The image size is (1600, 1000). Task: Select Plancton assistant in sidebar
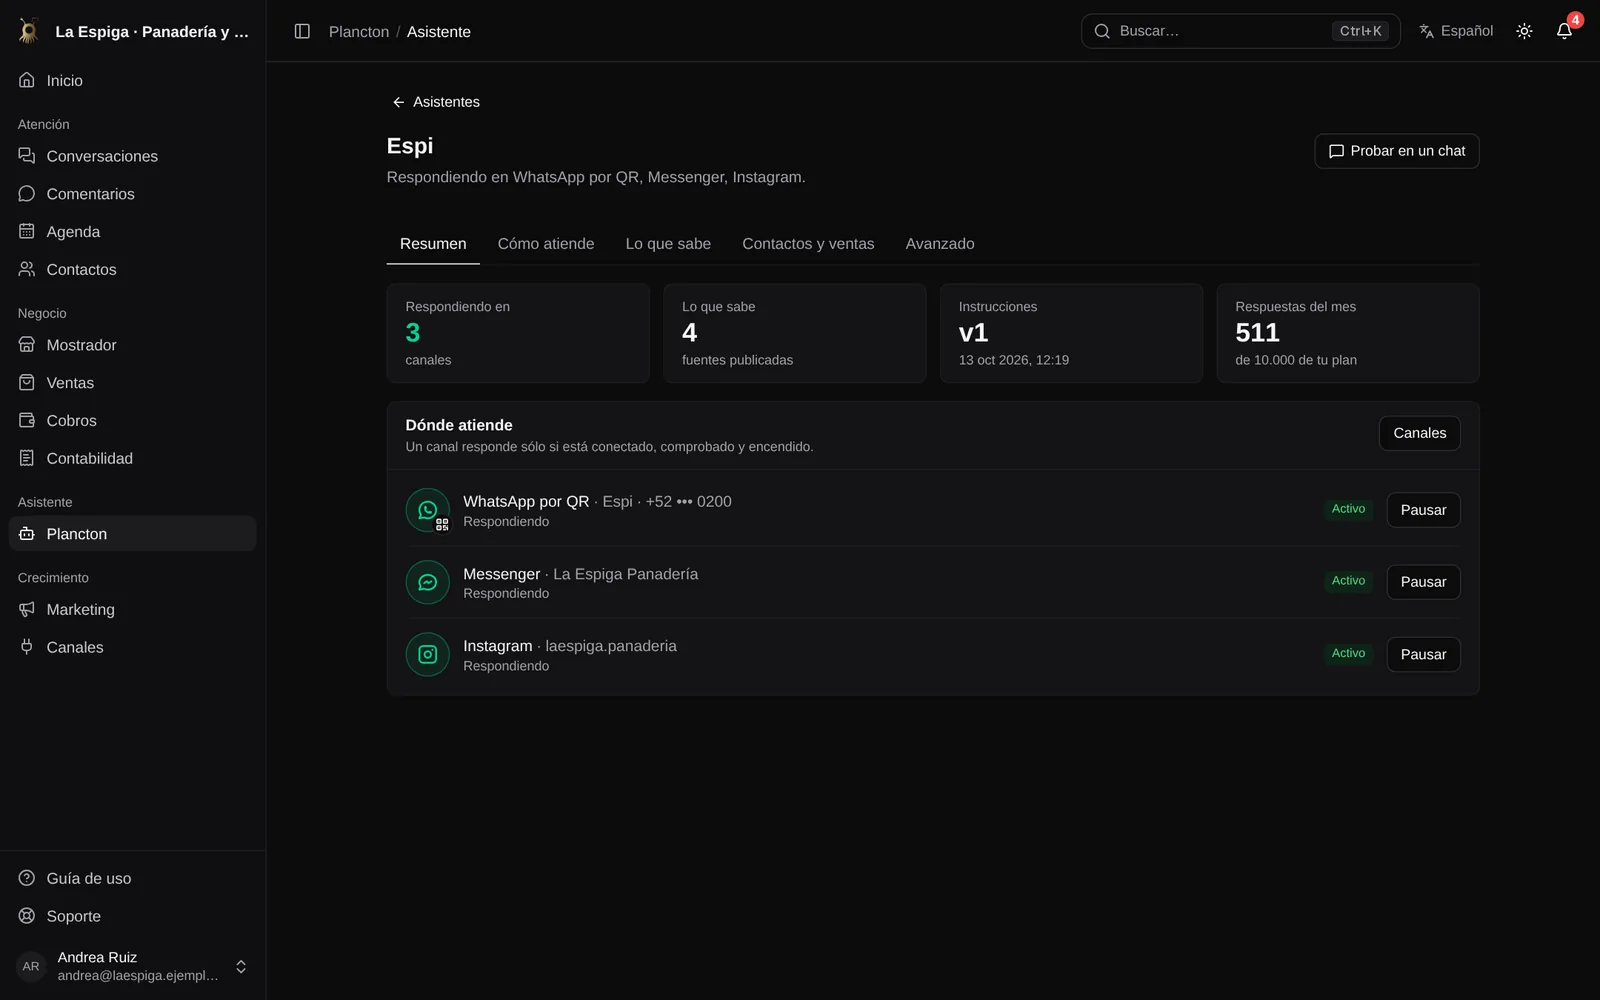click(133, 534)
